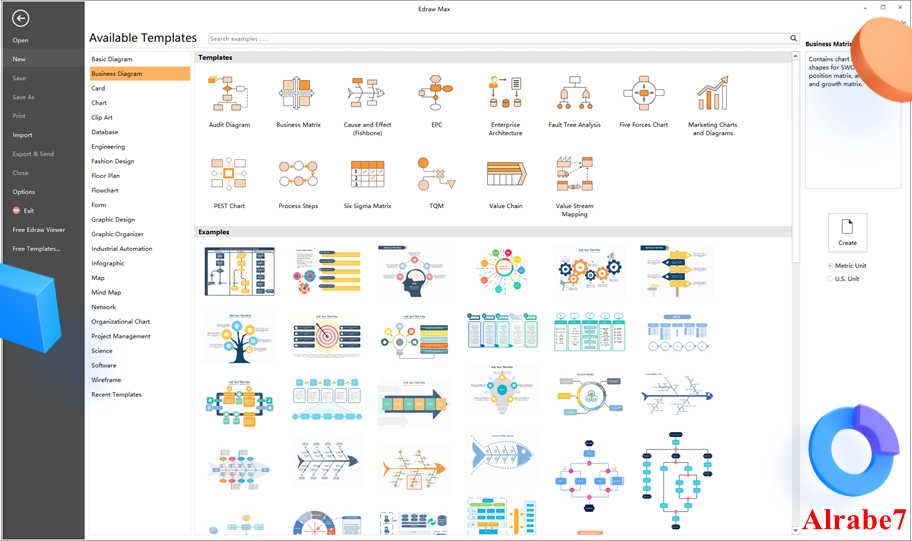The width and height of the screenshot is (912, 541).
Task: Select Marketing Charts and Diagrams template
Action: [712, 105]
